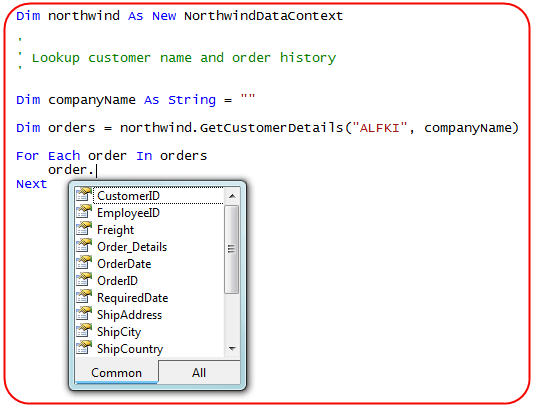Switch to the All tab
537x409 pixels.
click(199, 372)
